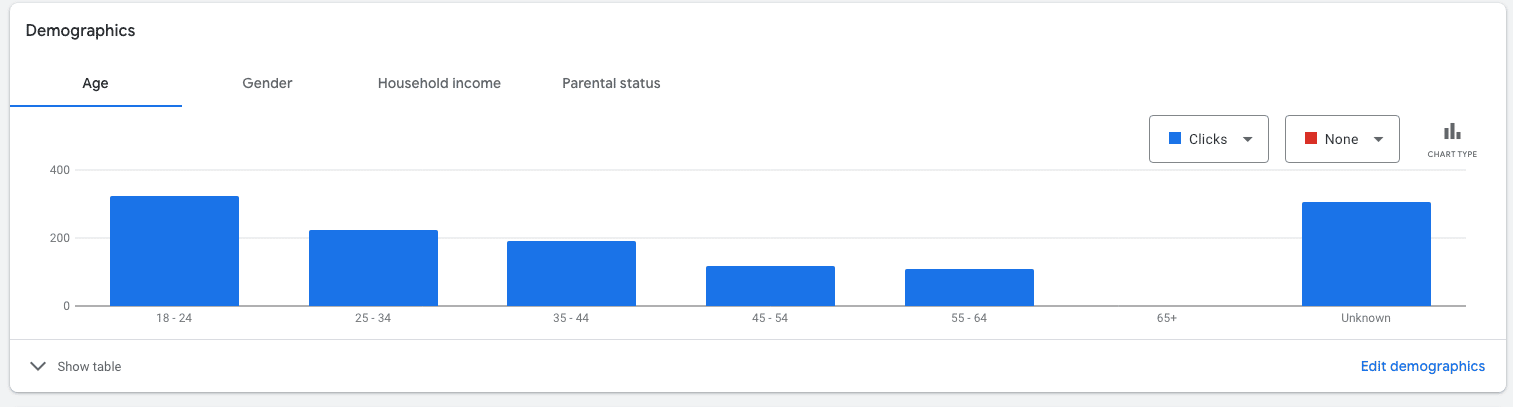Click the red None color square

pyautogui.click(x=1310, y=139)
